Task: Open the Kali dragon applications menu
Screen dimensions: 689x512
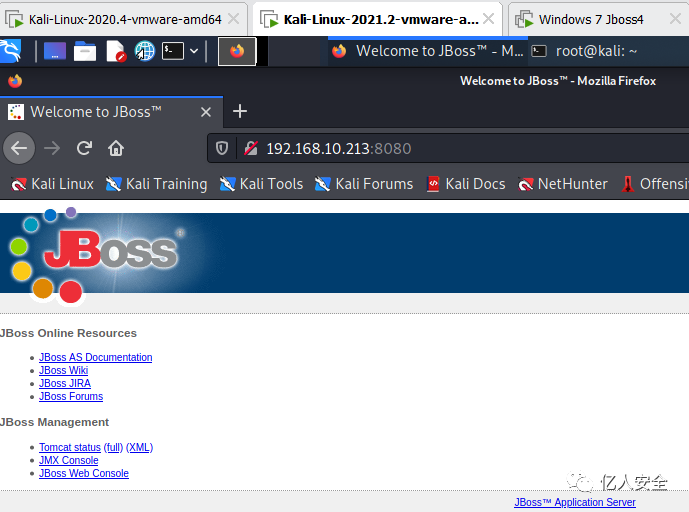Action: [x=11, y=51]
